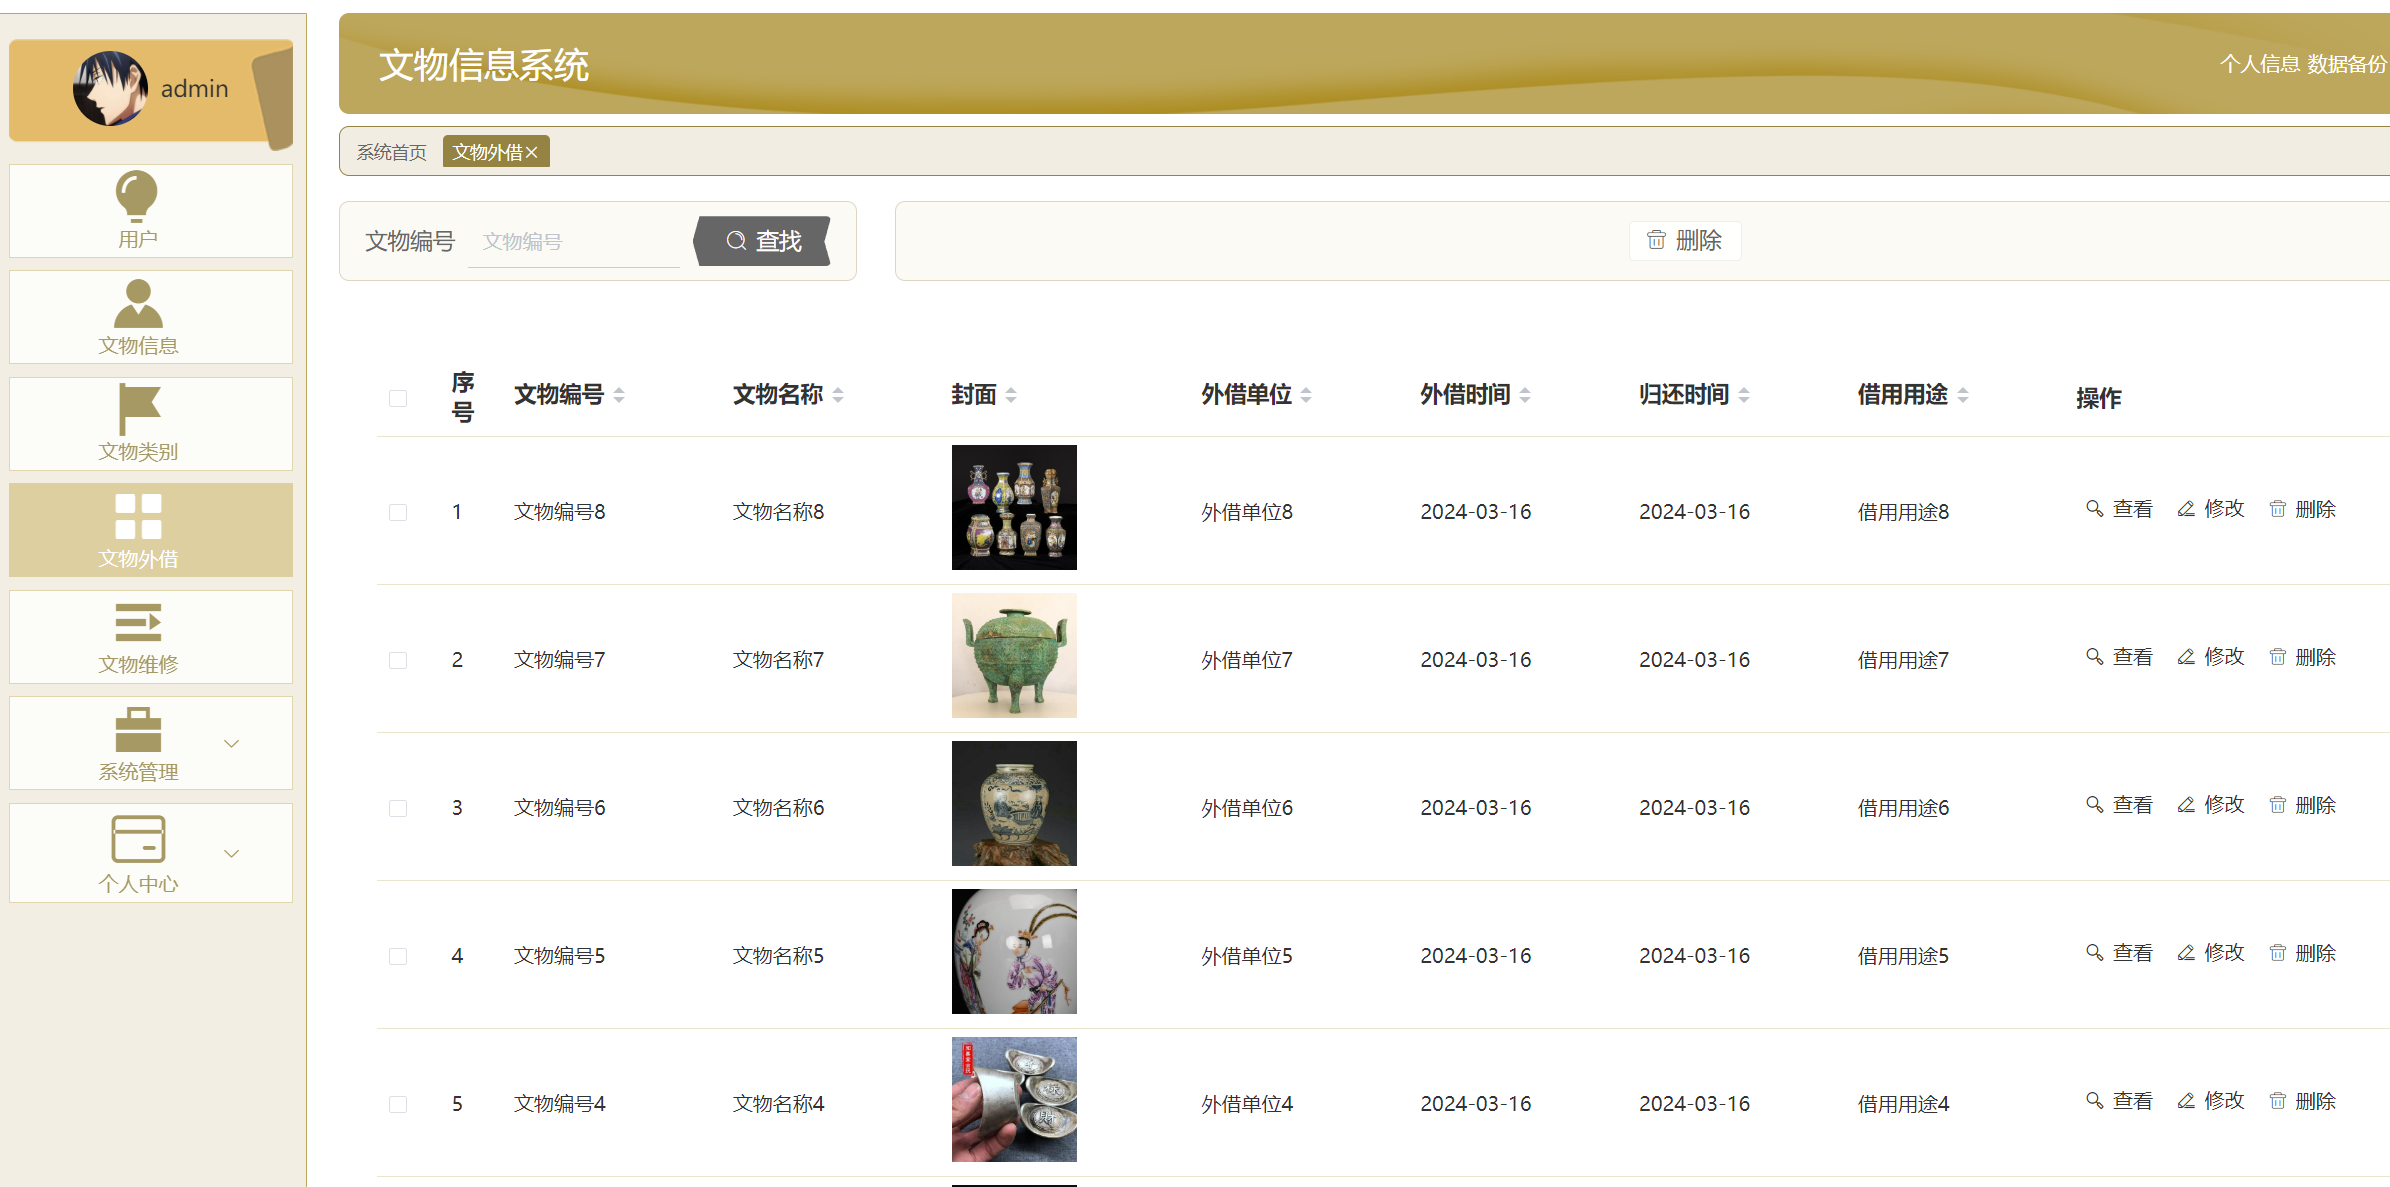The height and width of the screenshot is (1187, 2390).
Task: Close the 文物外借 tab with X
Action: click(532, 152)
